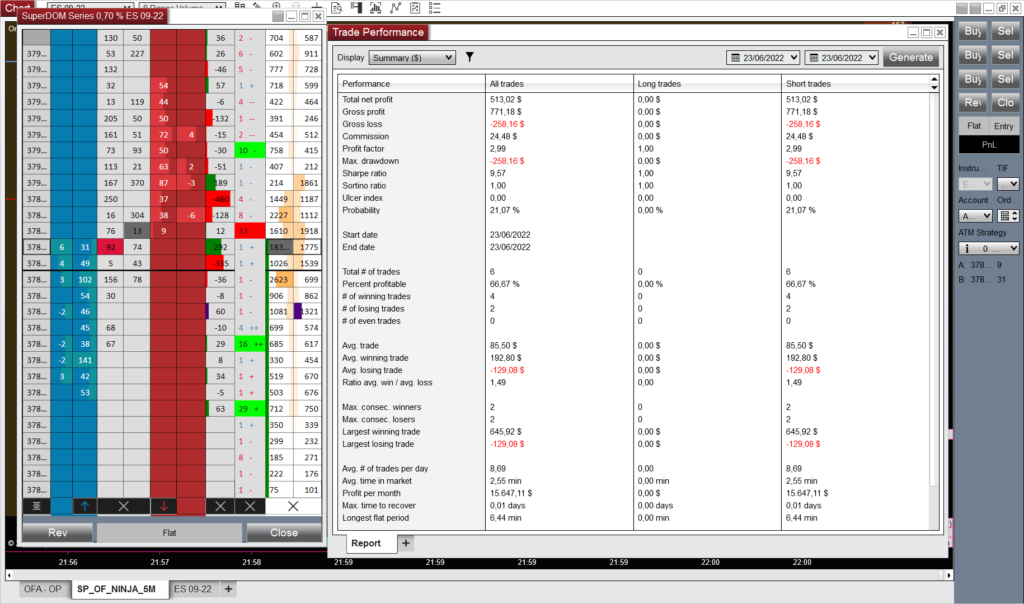Select the drawing tools pencil icon
The image size is (1024, 604).
click(258, 6)
